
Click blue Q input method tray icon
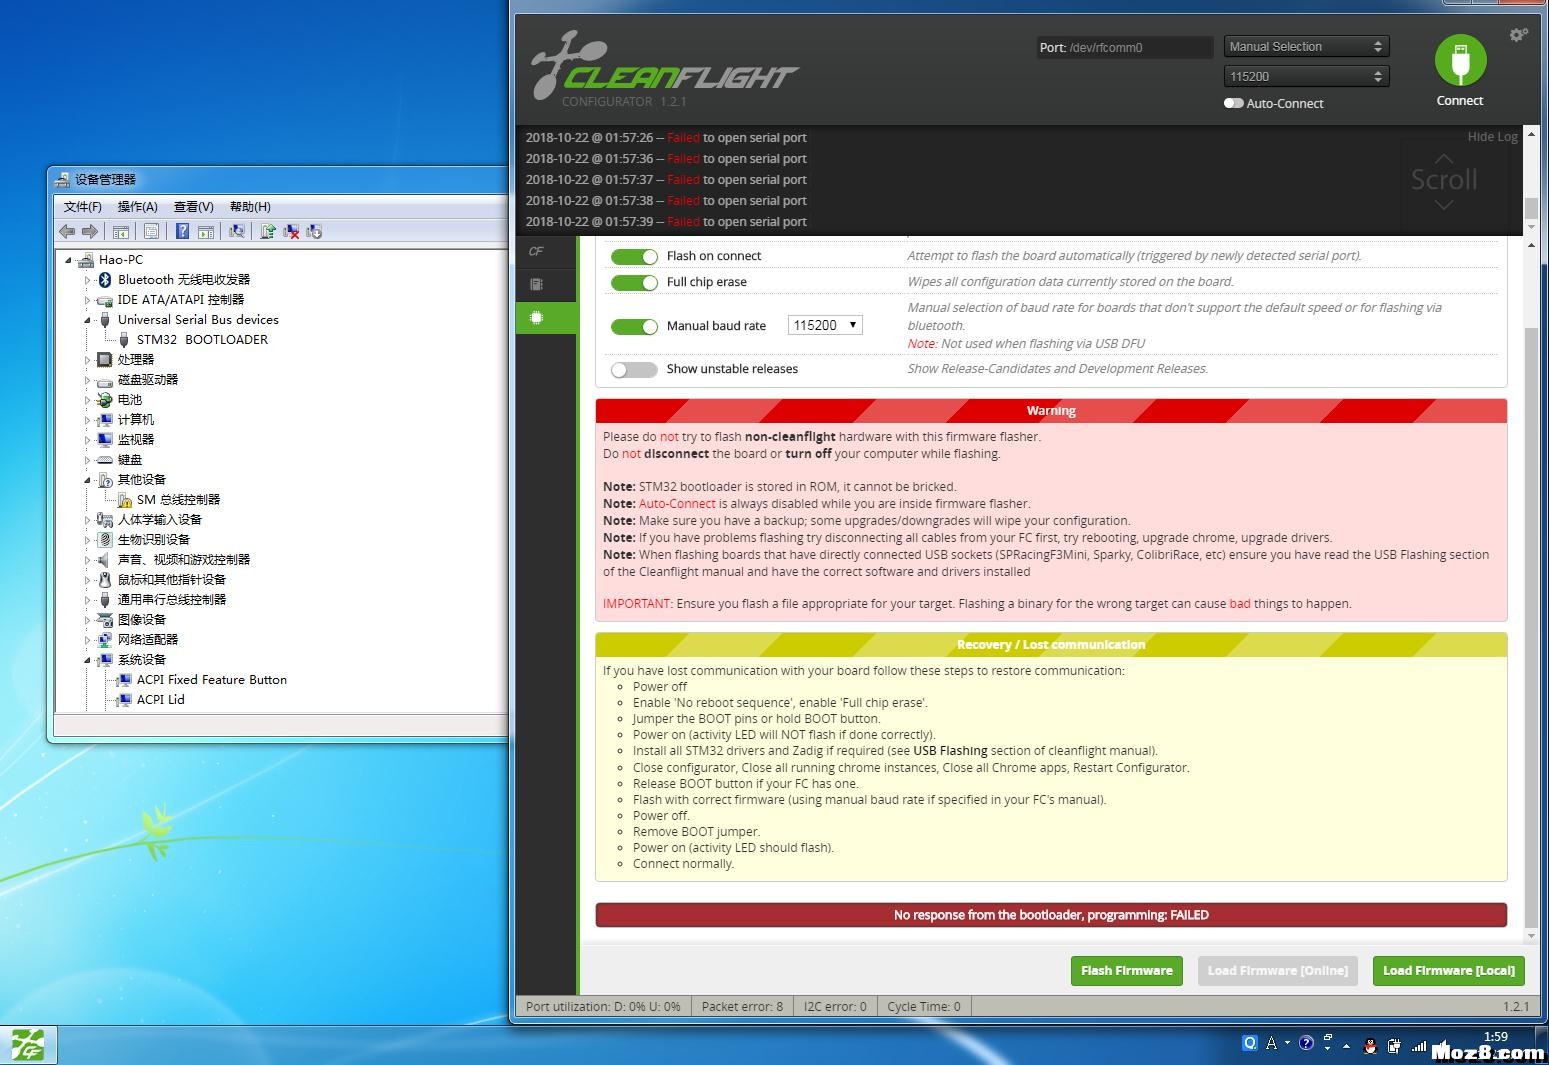(x=1249, y=1043)
